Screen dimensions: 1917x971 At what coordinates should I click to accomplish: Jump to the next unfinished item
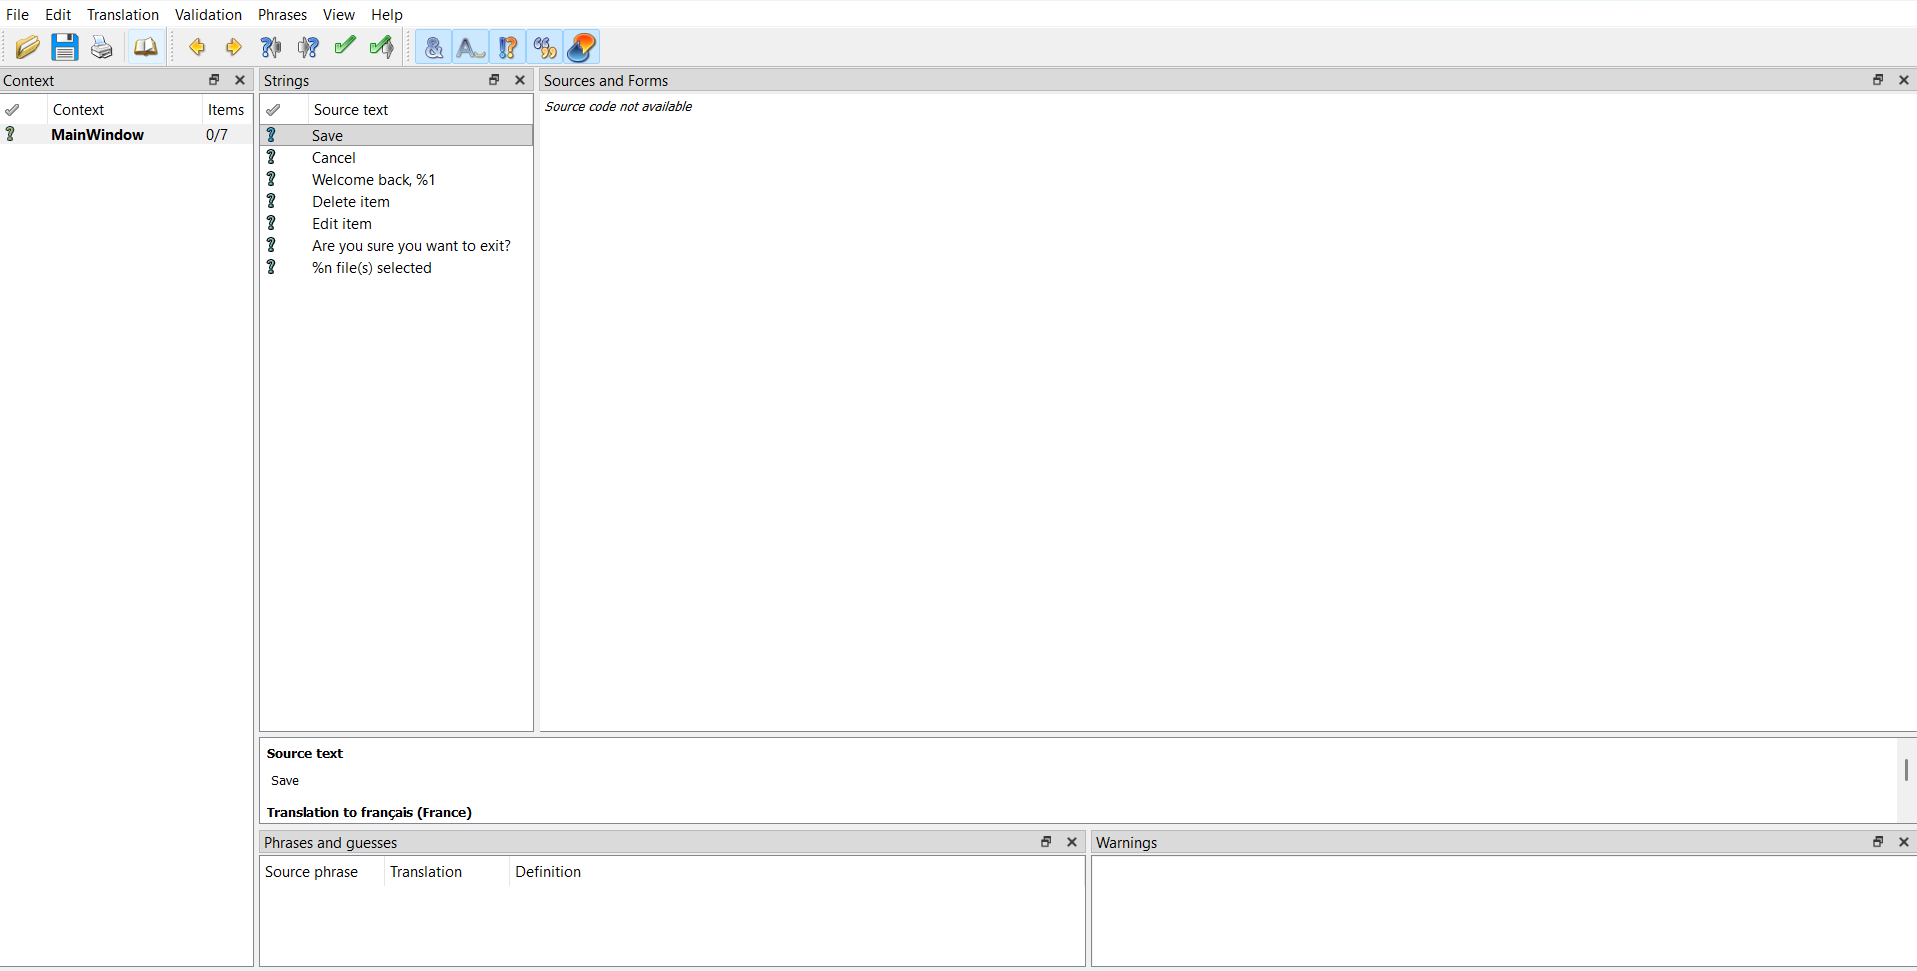(x=308, y=47)
